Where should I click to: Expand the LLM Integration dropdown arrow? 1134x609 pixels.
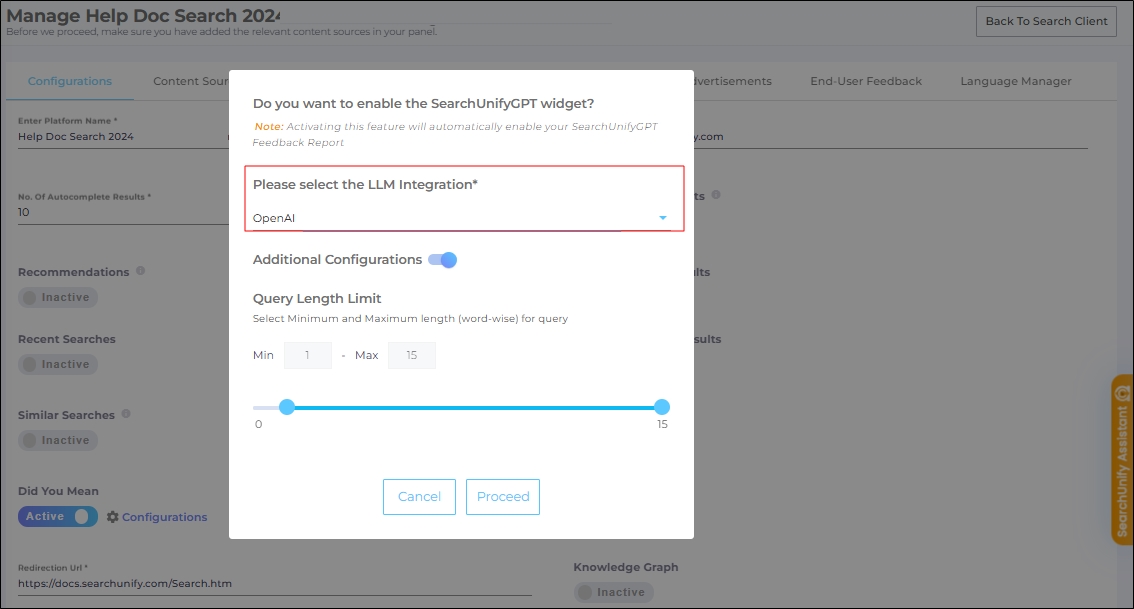[x=662, y=218]
